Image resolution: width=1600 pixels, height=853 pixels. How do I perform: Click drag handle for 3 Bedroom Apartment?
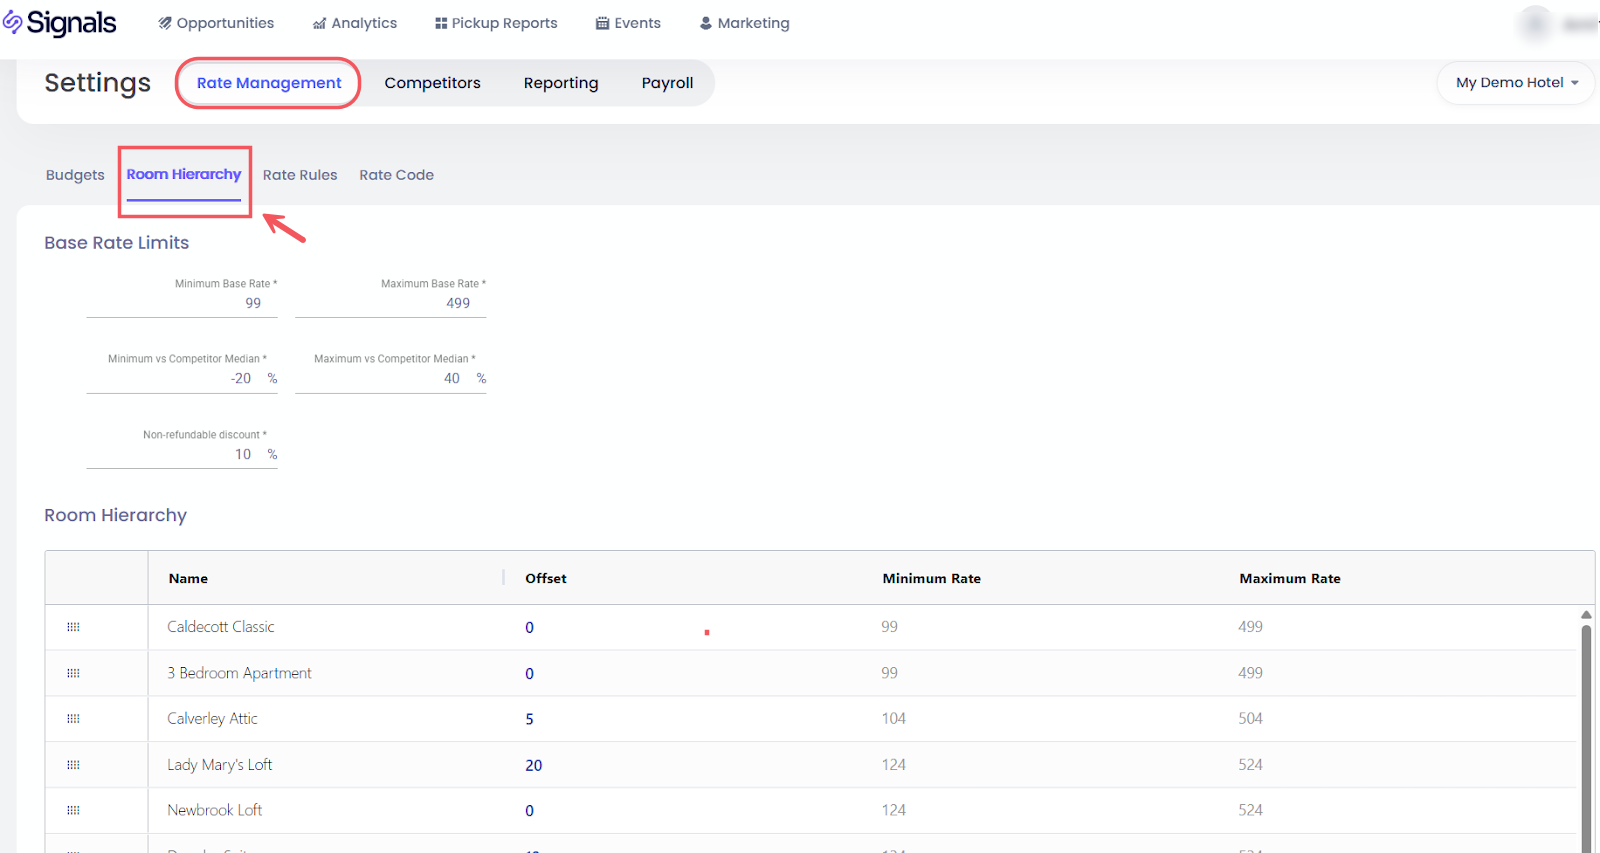click(x=73, y=673)
